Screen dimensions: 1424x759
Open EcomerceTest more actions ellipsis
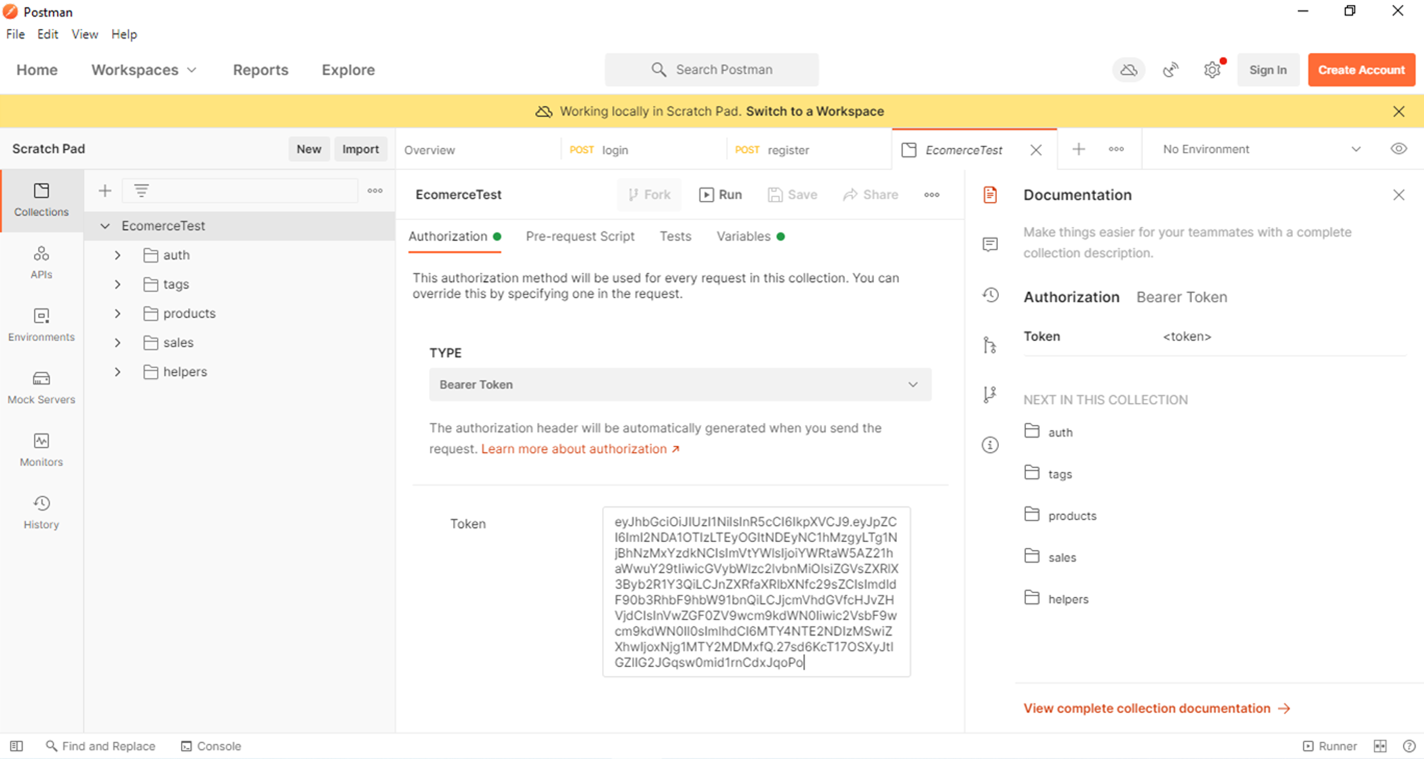[932, 195]
